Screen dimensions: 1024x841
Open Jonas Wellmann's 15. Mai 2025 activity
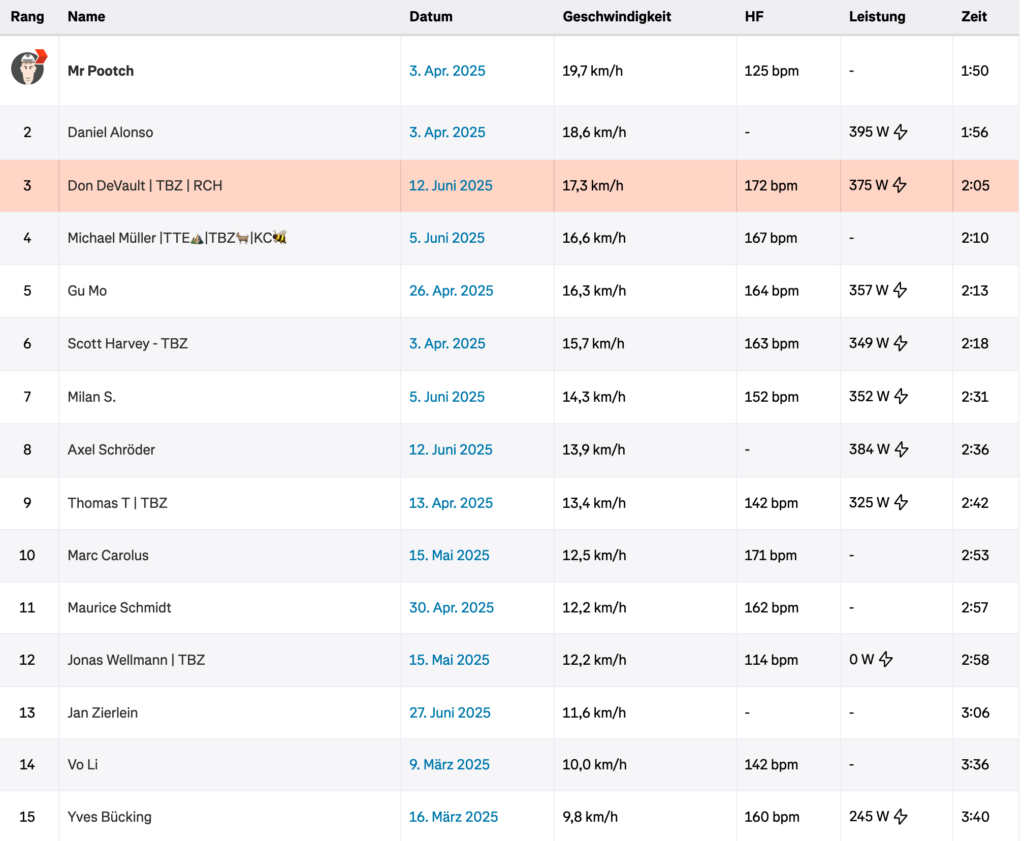pos(449,659)
